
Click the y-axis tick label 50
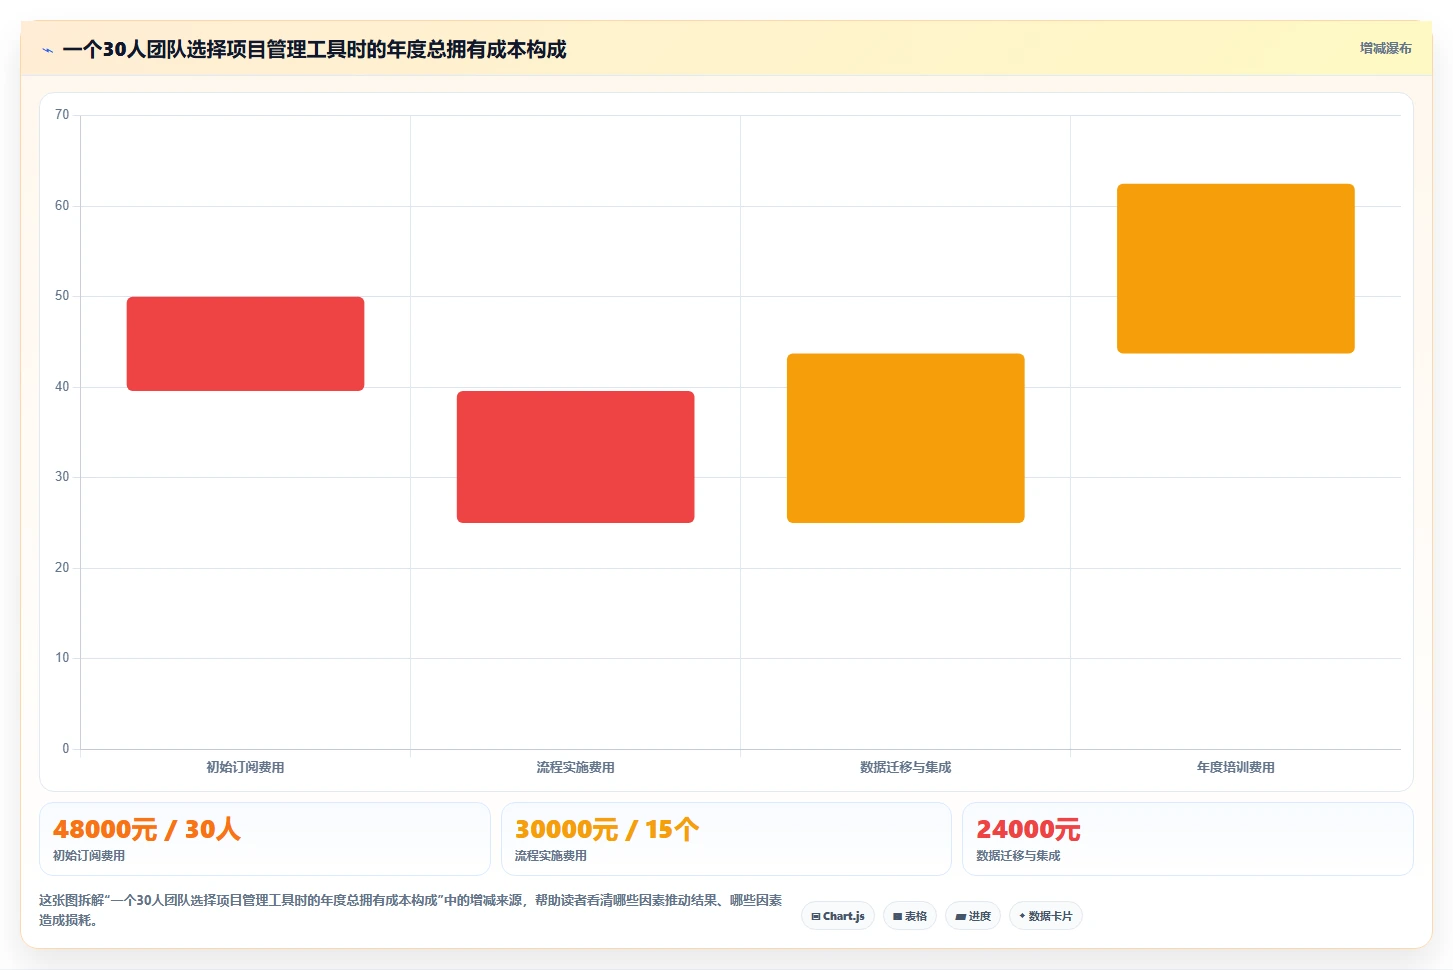(62, 296)
